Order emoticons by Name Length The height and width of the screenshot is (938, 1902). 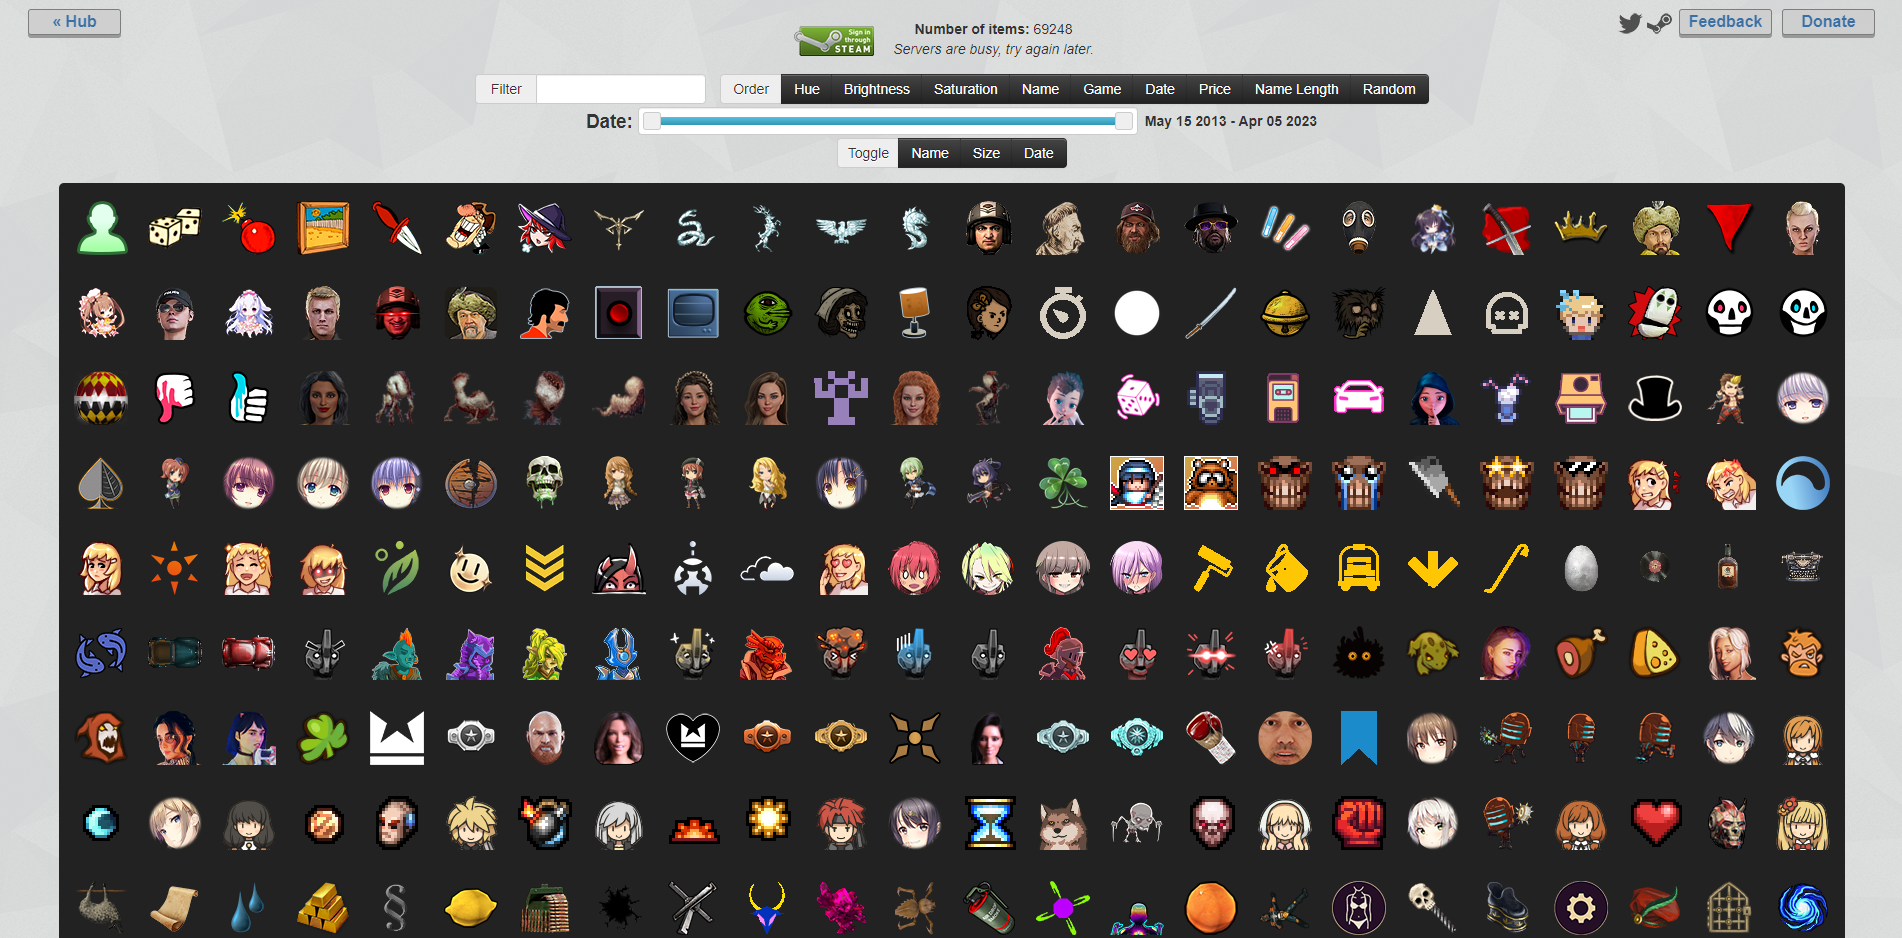pyautogui.click(x=1297, y=89)
